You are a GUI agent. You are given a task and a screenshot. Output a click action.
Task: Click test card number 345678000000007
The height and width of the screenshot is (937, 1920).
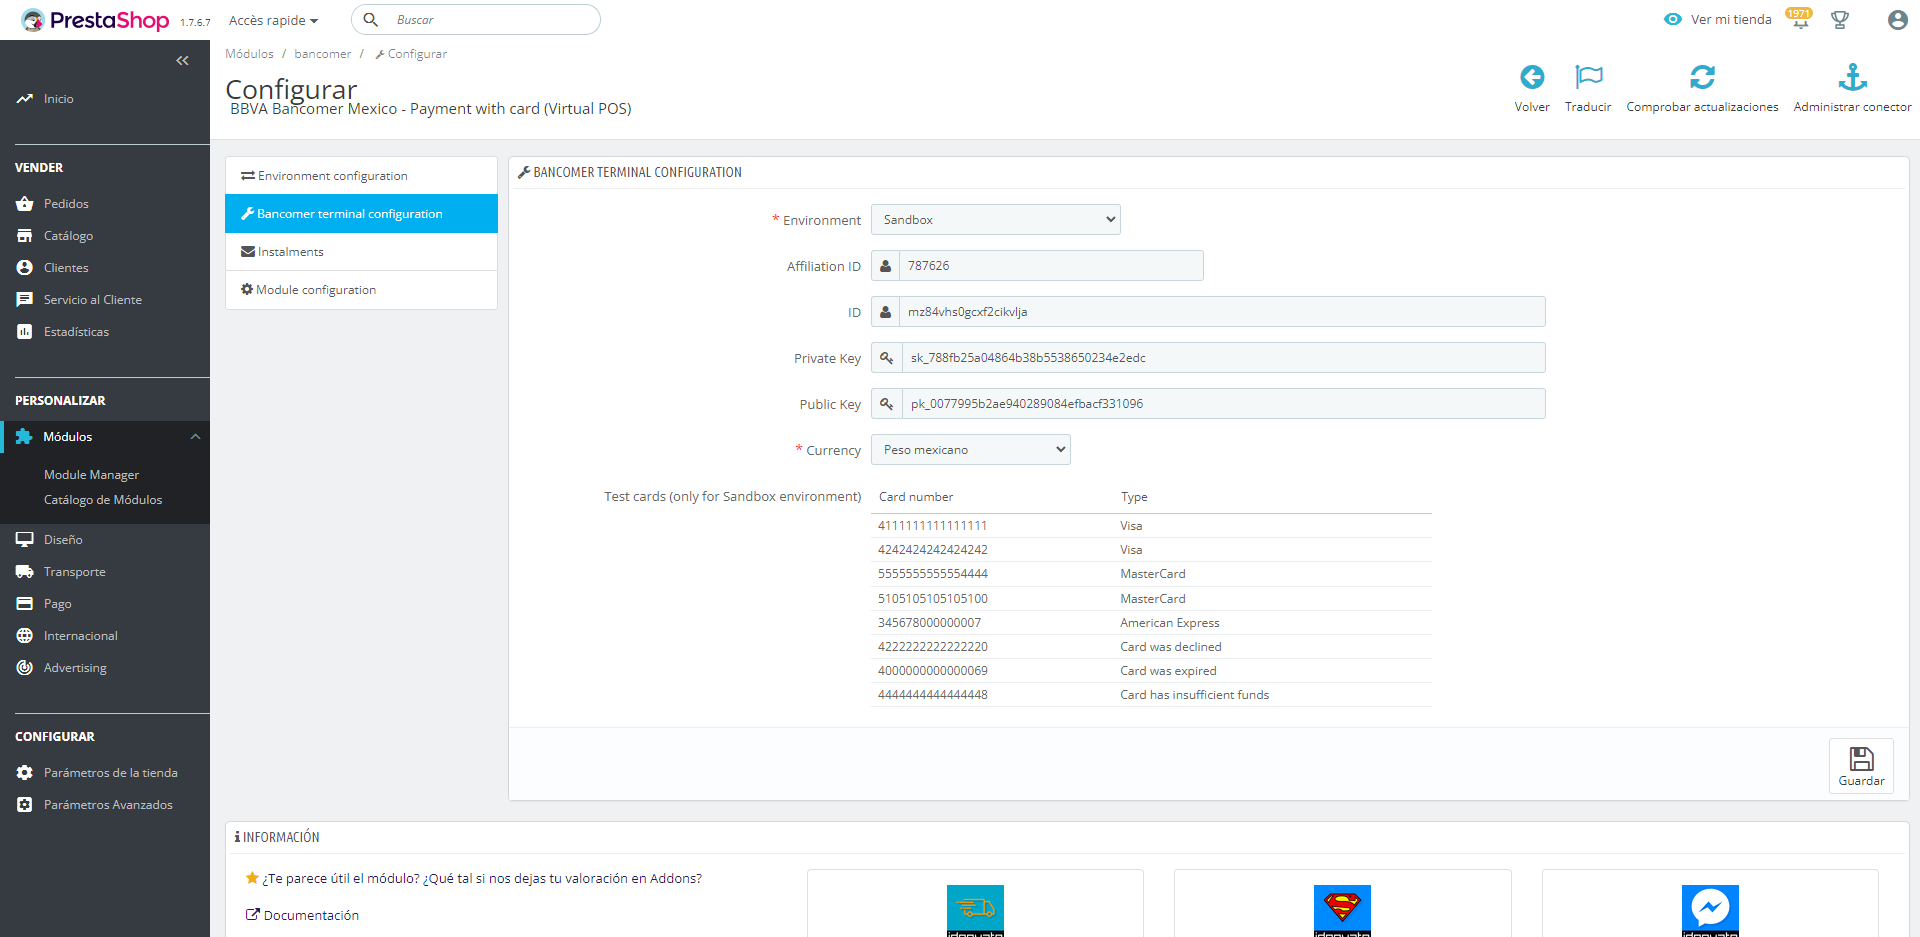[929, 623]
